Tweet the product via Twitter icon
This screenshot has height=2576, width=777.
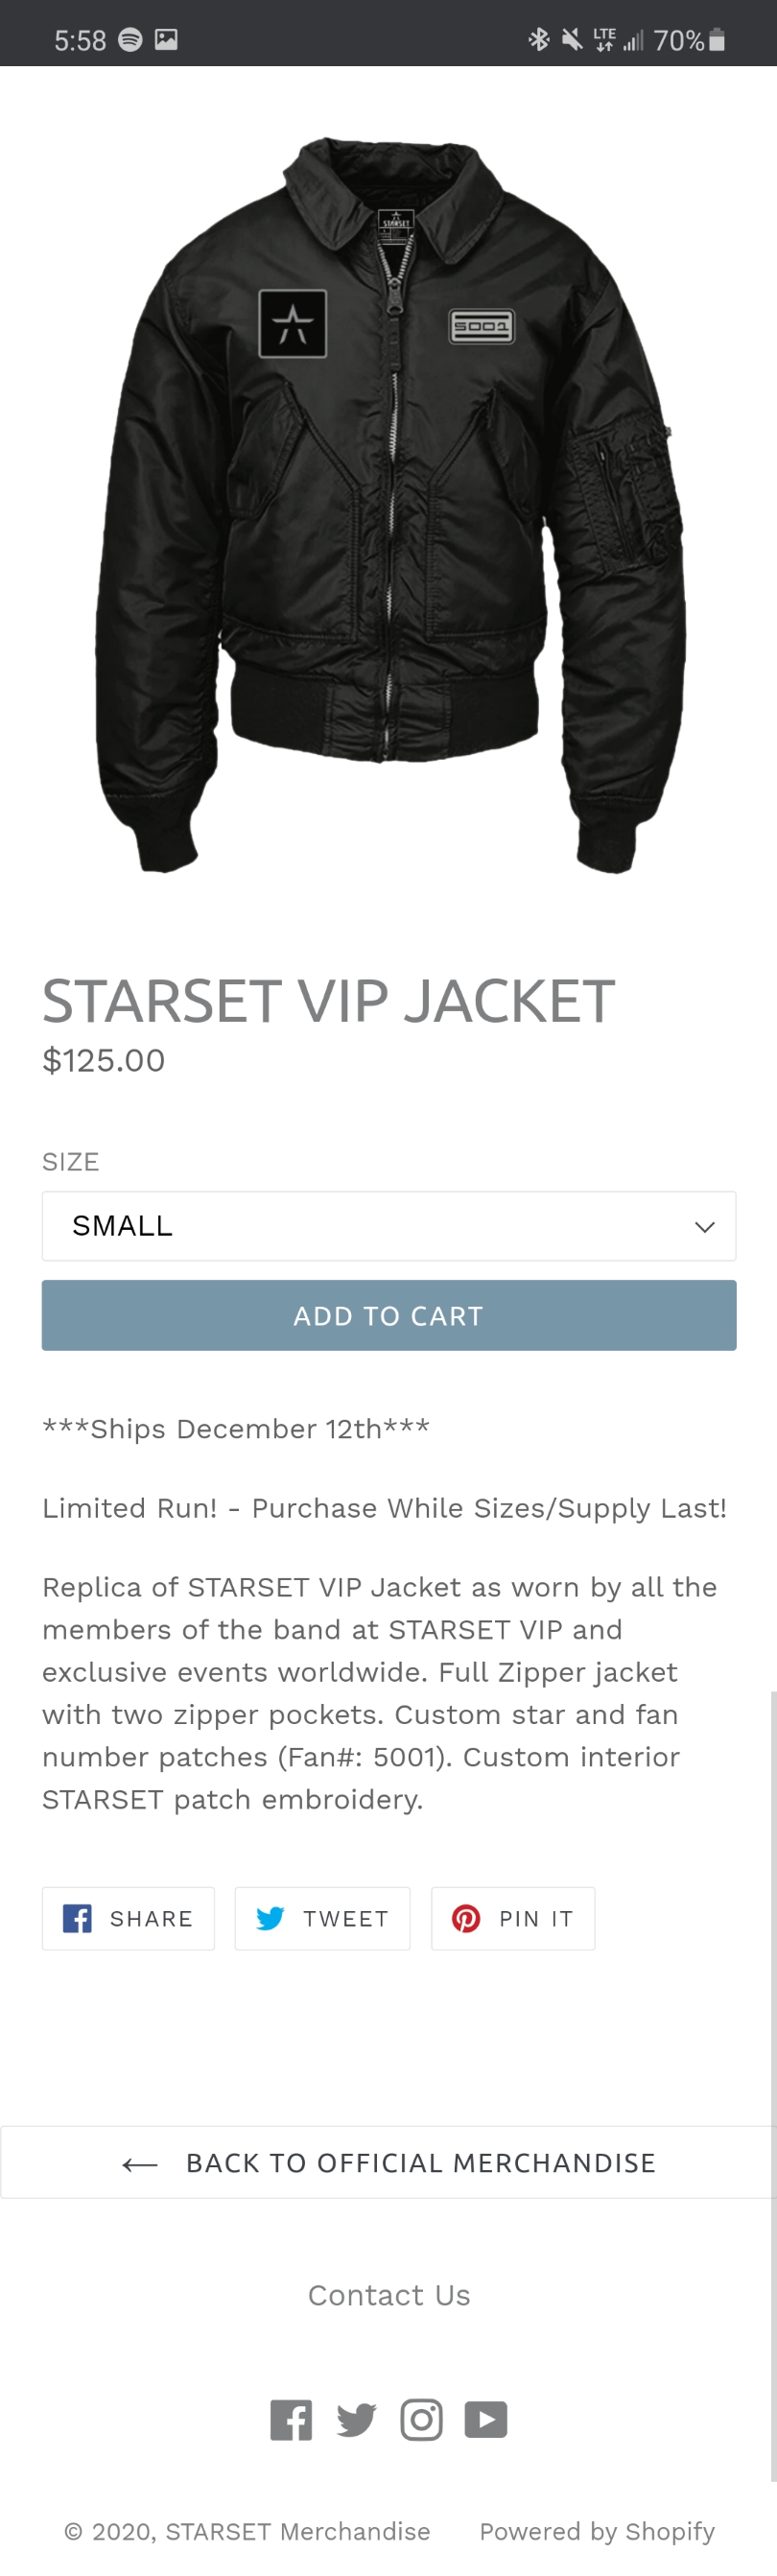coord(321,1917)
